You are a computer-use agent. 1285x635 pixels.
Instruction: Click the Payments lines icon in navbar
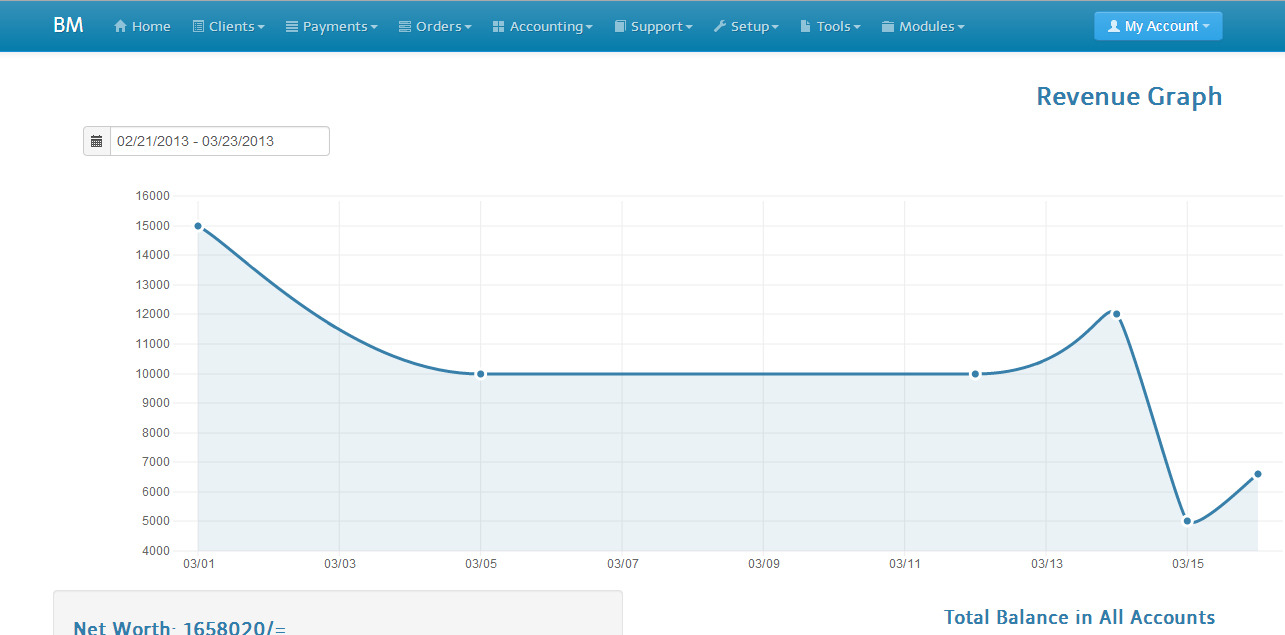tap(292, 27)
